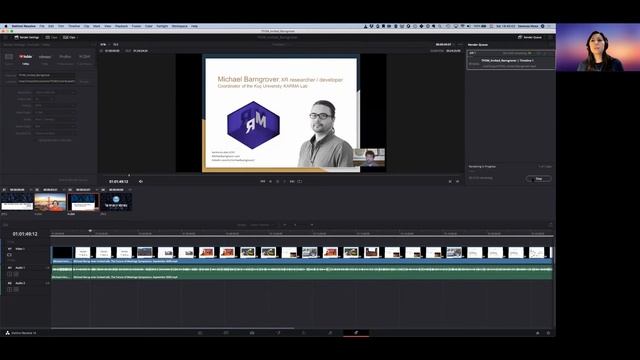Go to last frame in viewer transport
Image resolution: width=640 pixels, height=360 pixels.
(x=292, y=181)
